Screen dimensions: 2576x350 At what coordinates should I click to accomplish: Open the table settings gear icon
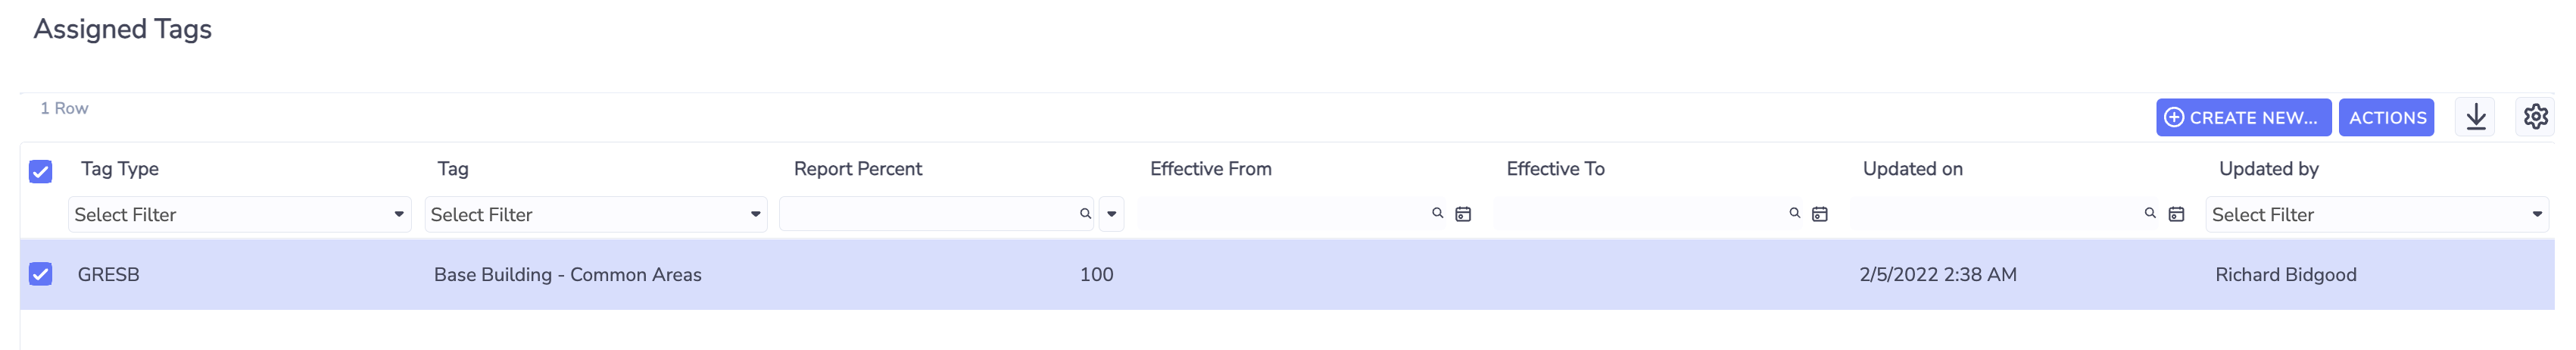pos(2535,117)
